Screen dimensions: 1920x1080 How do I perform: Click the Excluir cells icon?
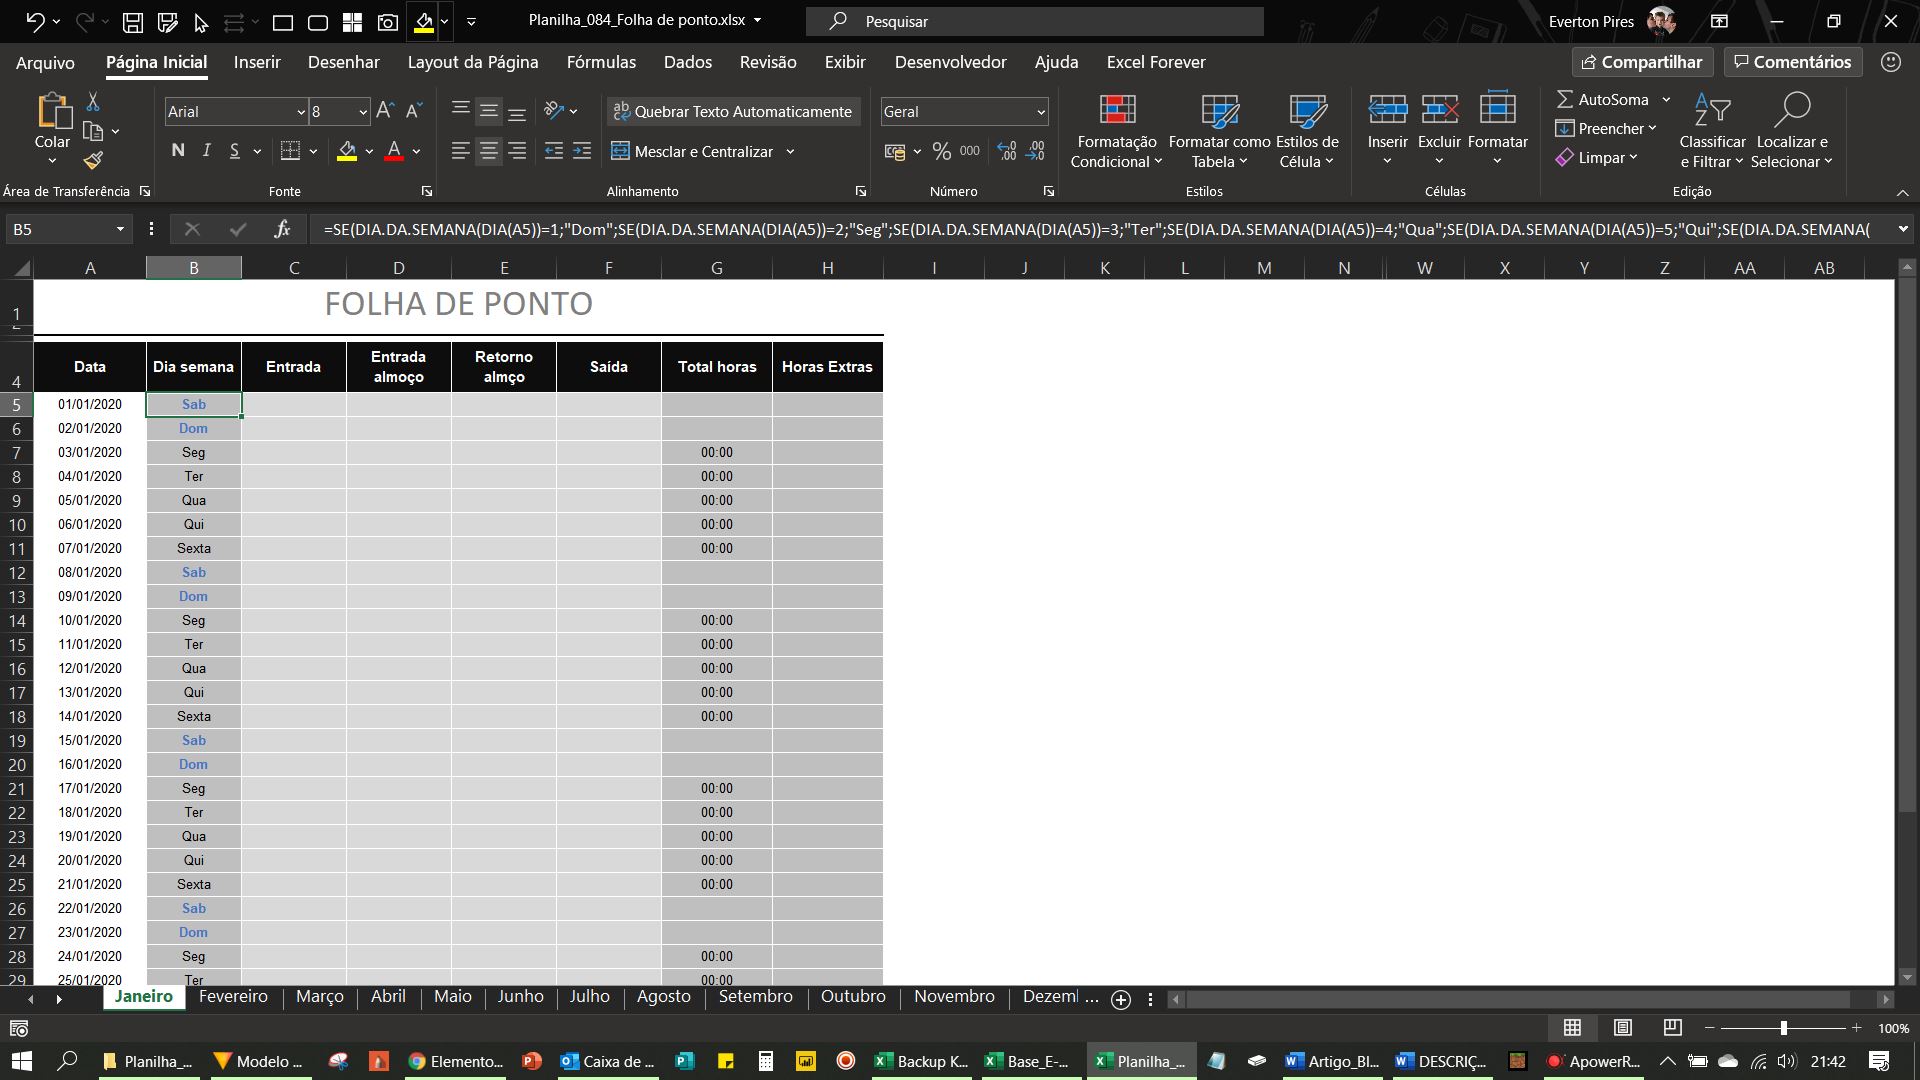[x=1439, y=110]
